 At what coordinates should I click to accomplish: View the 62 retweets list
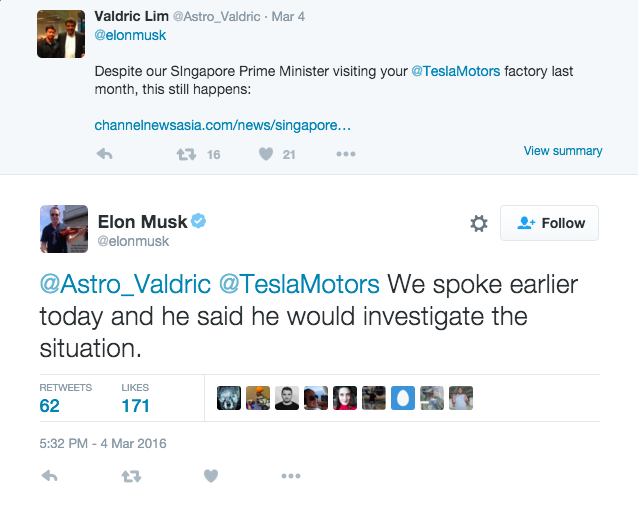click(50, 405)
